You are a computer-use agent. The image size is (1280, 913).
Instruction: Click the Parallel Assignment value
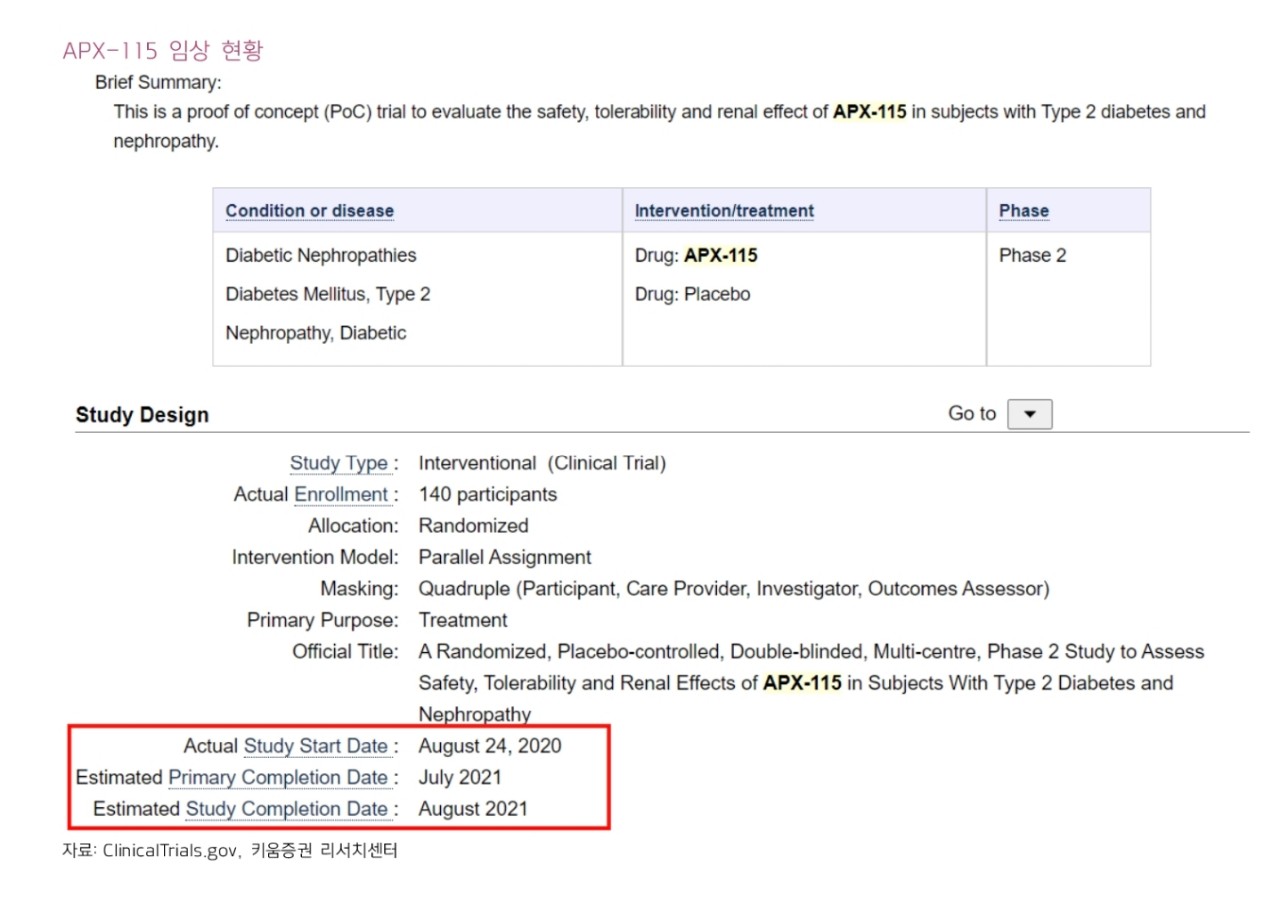[505, 557]
